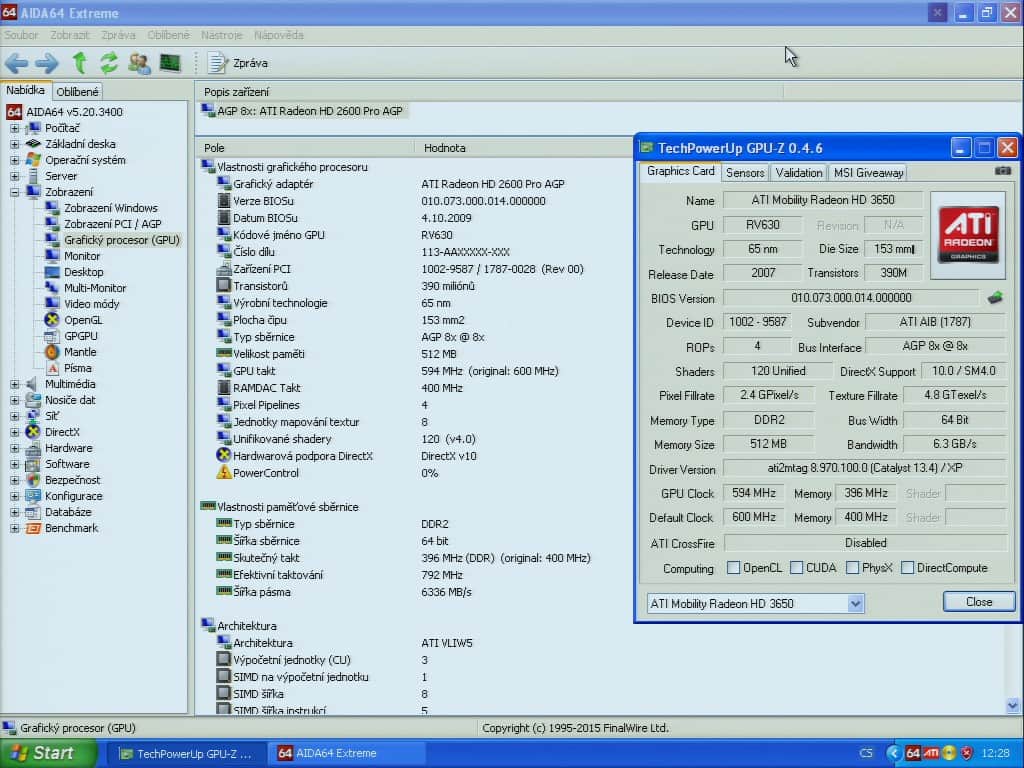Click the Driver Version field in GPU-Z
The height and width of the screenshot is (768, 1024).
coord(864,468)
